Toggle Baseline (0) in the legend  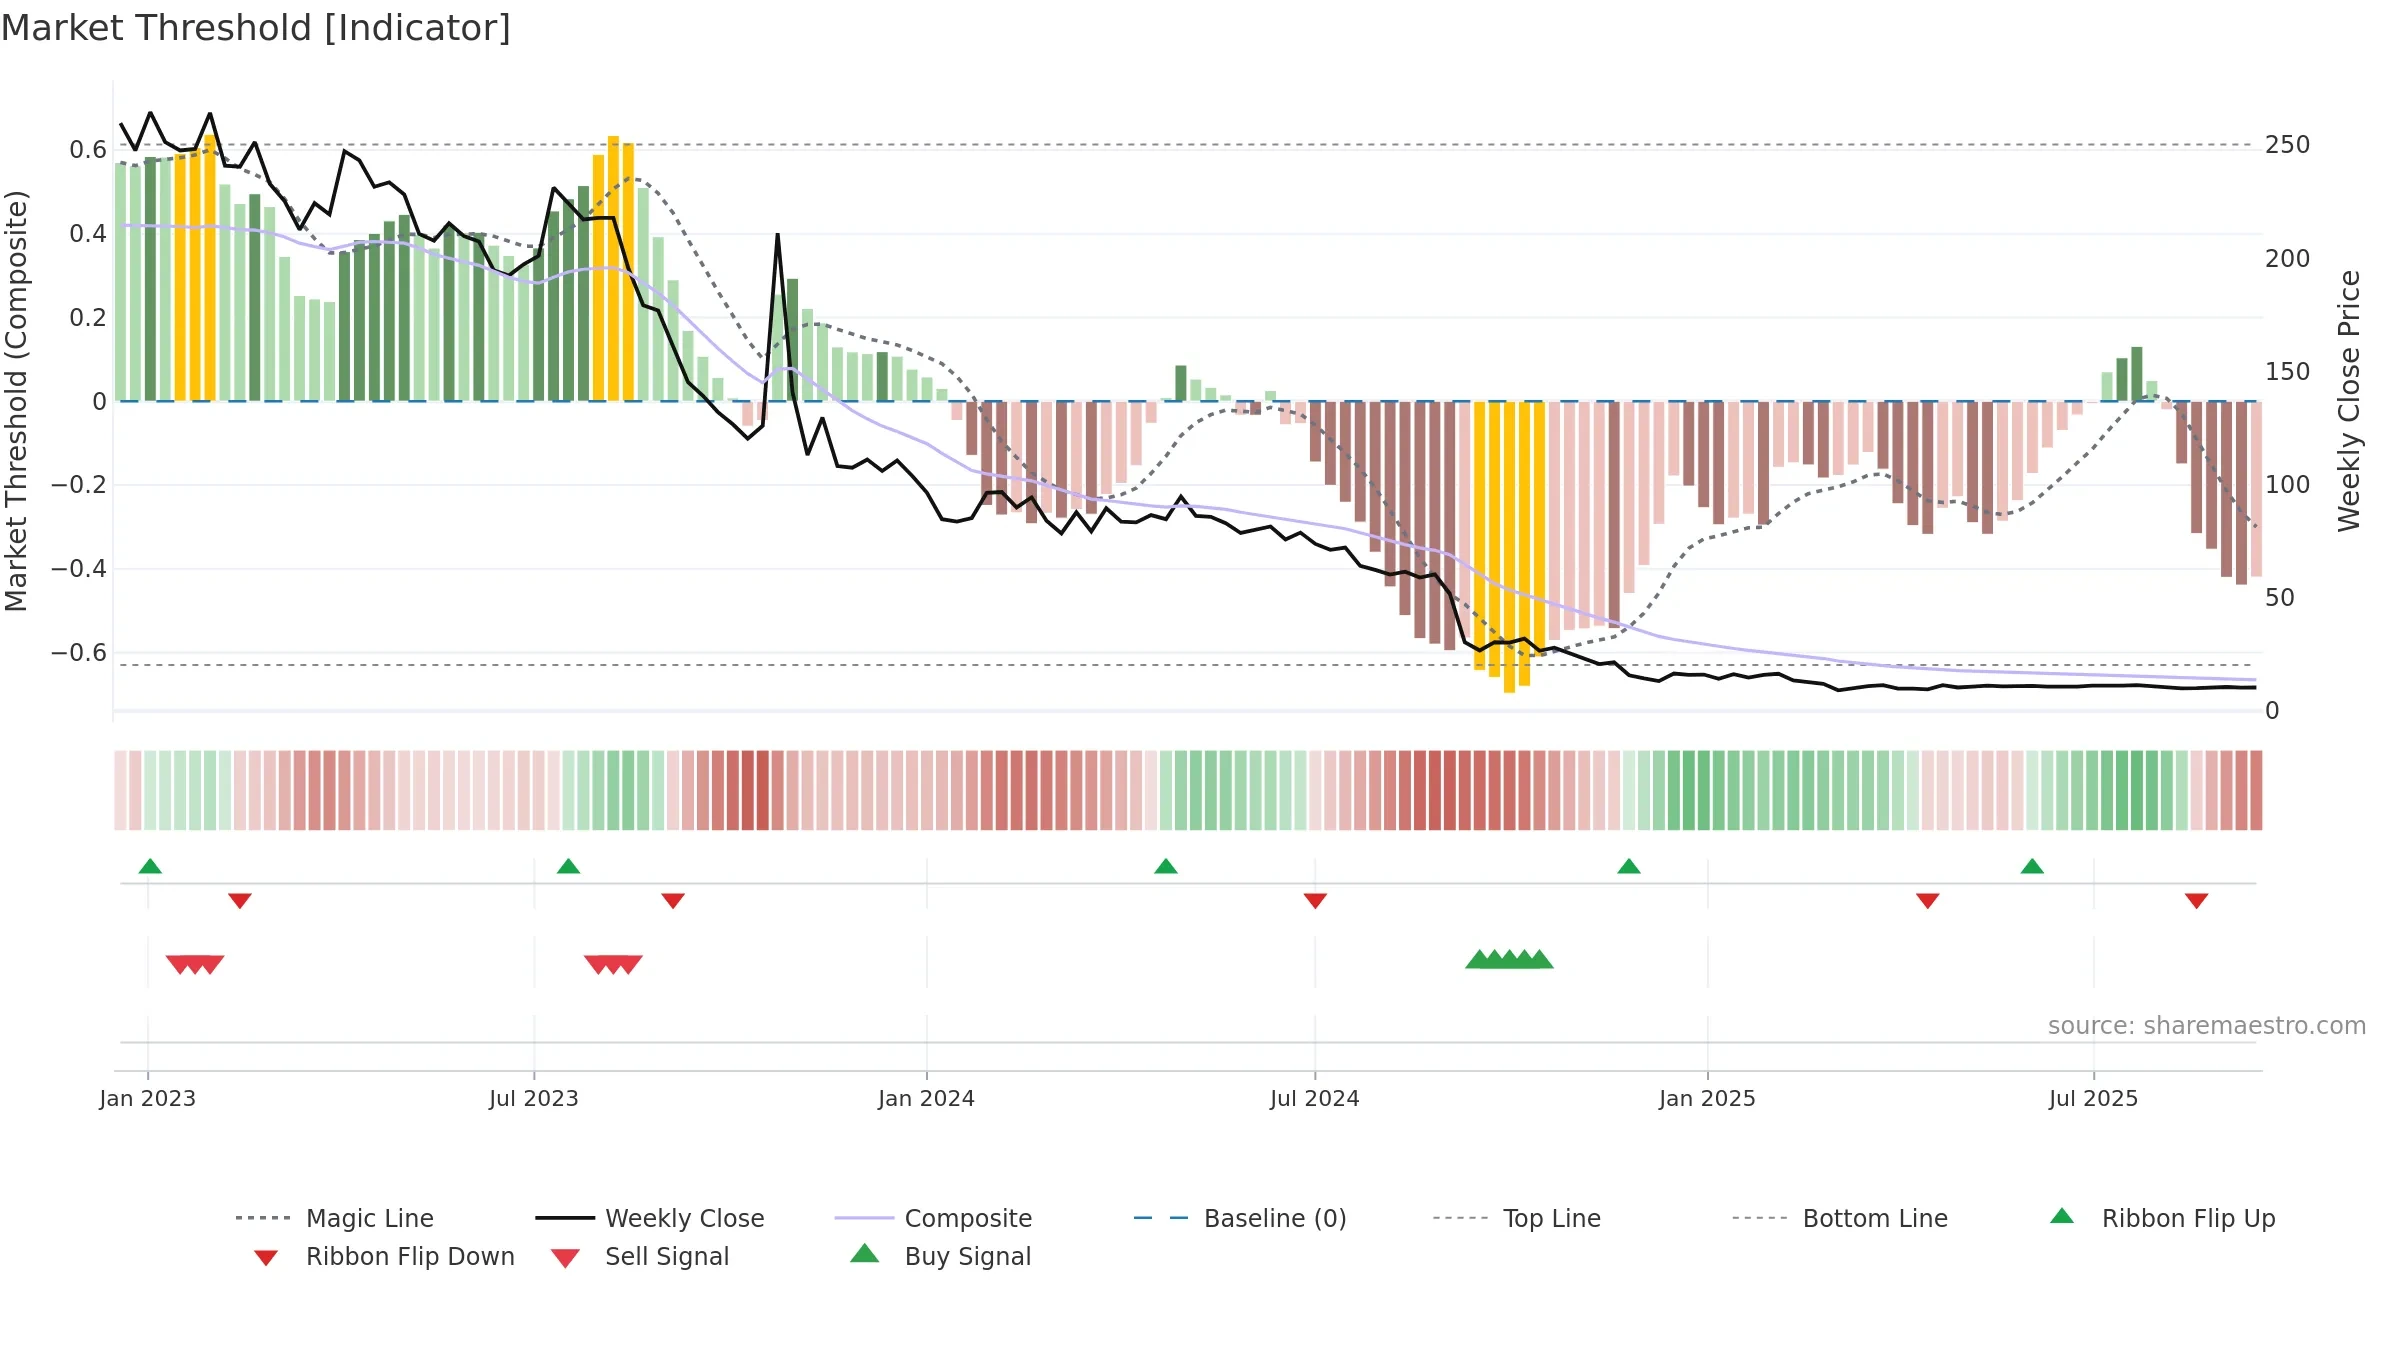click(x=1240, y=1218)
